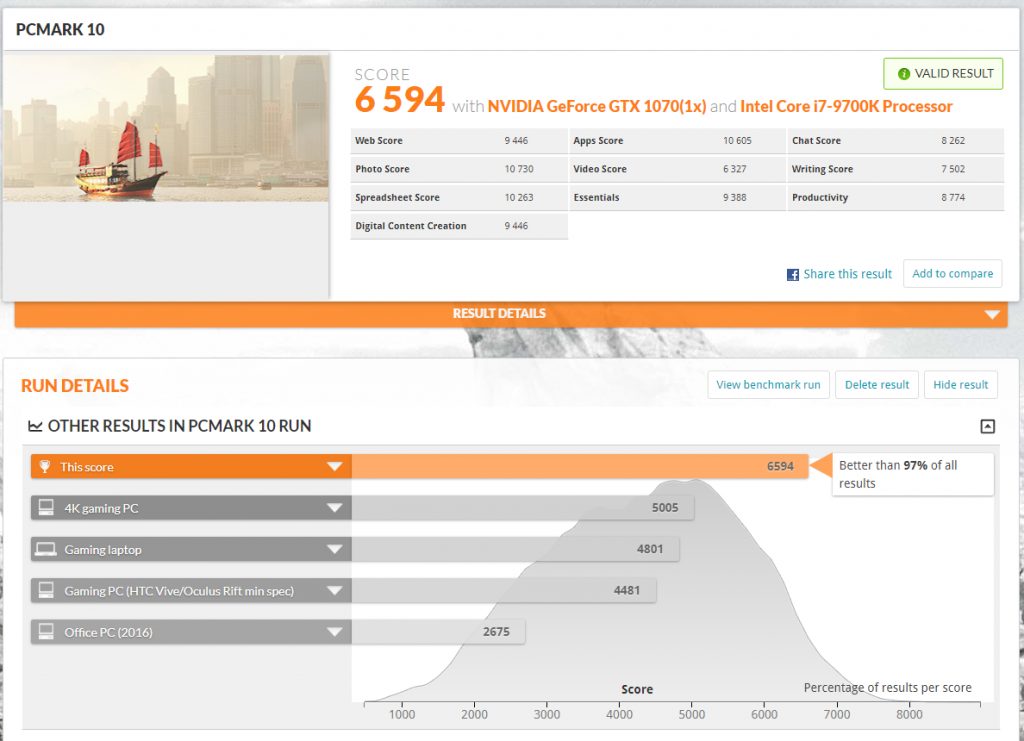Collapse the Other Results section with the boxed arrow
1024x741 pixels.
pos(987,426)
